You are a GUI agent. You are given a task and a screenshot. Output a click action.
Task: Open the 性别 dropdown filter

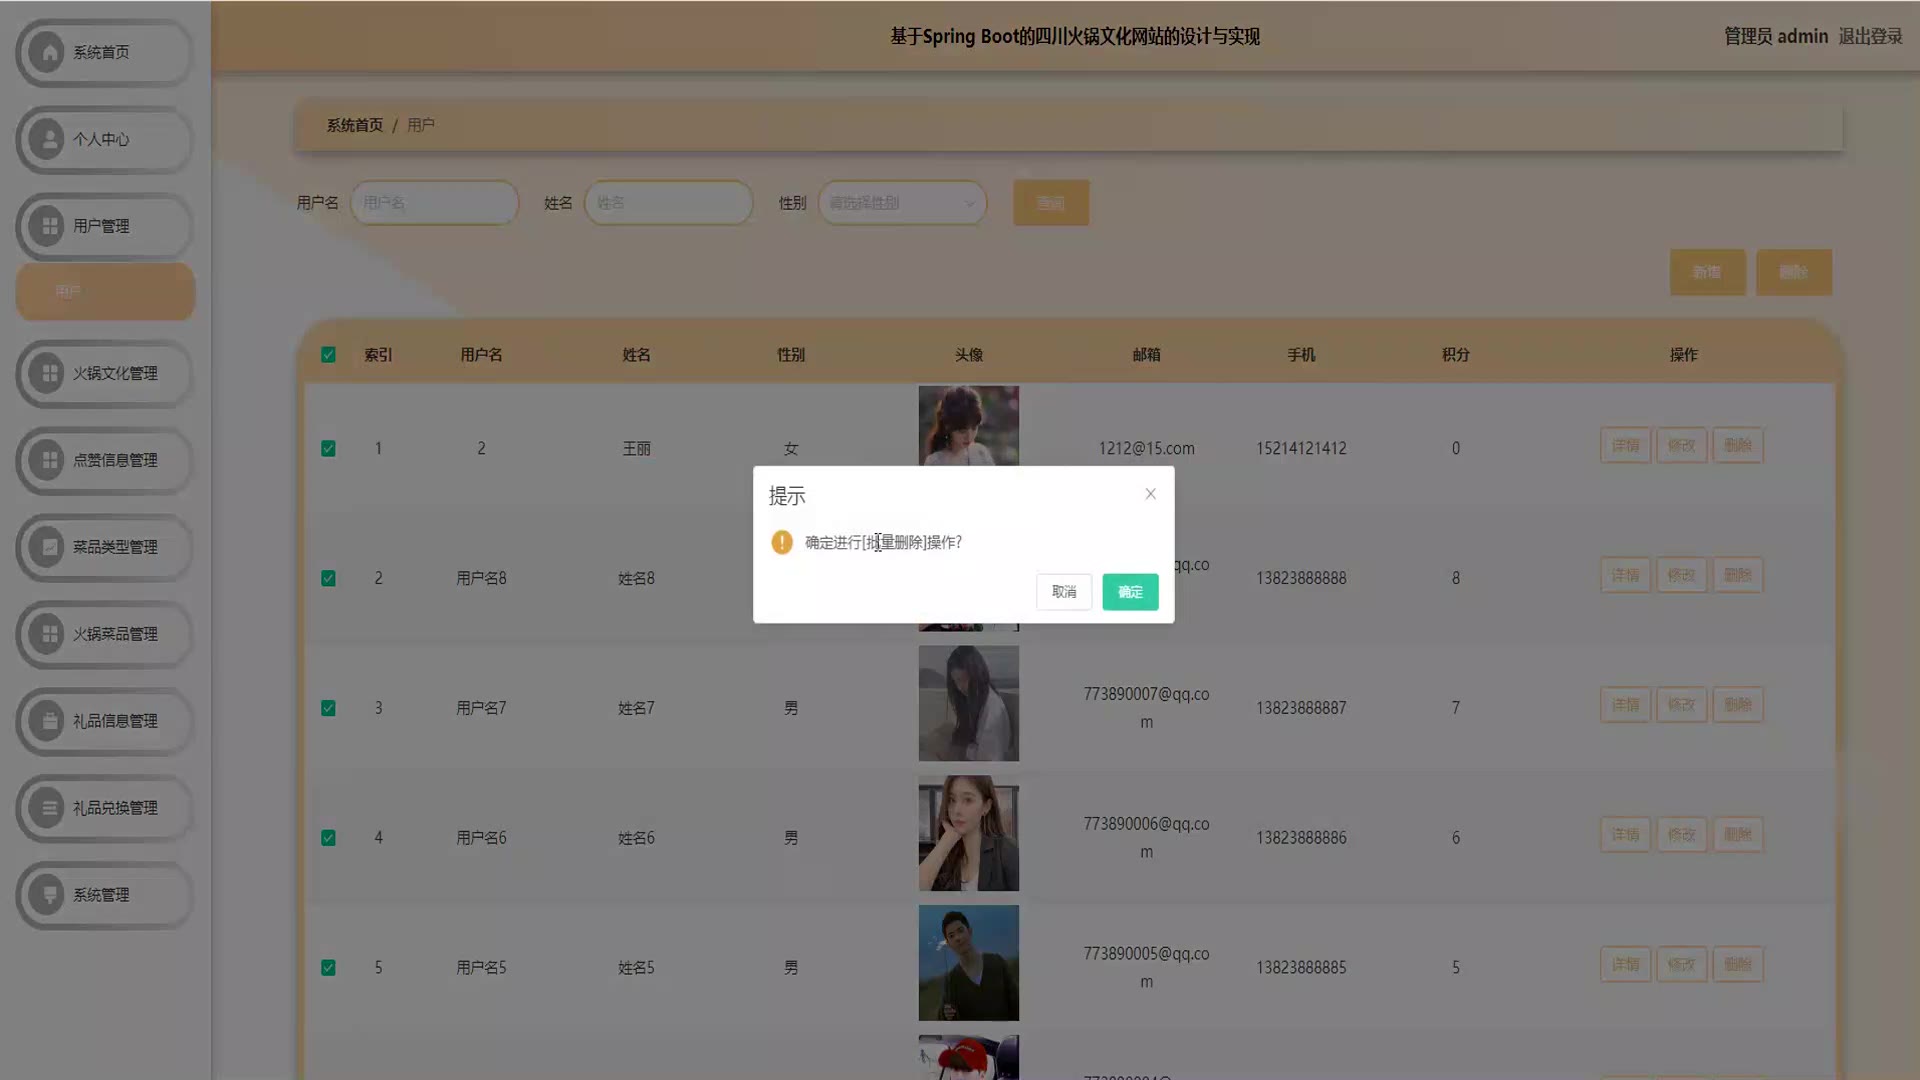coord(902,203)
